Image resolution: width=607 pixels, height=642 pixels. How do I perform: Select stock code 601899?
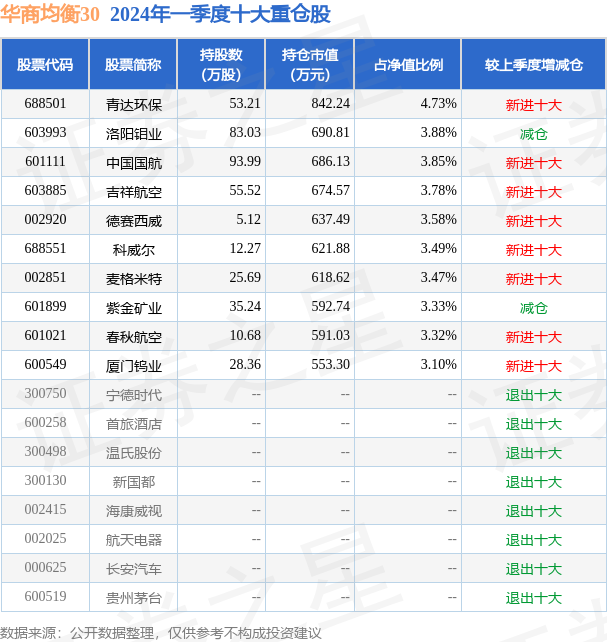pyautogui.click(x=45, y=307)
